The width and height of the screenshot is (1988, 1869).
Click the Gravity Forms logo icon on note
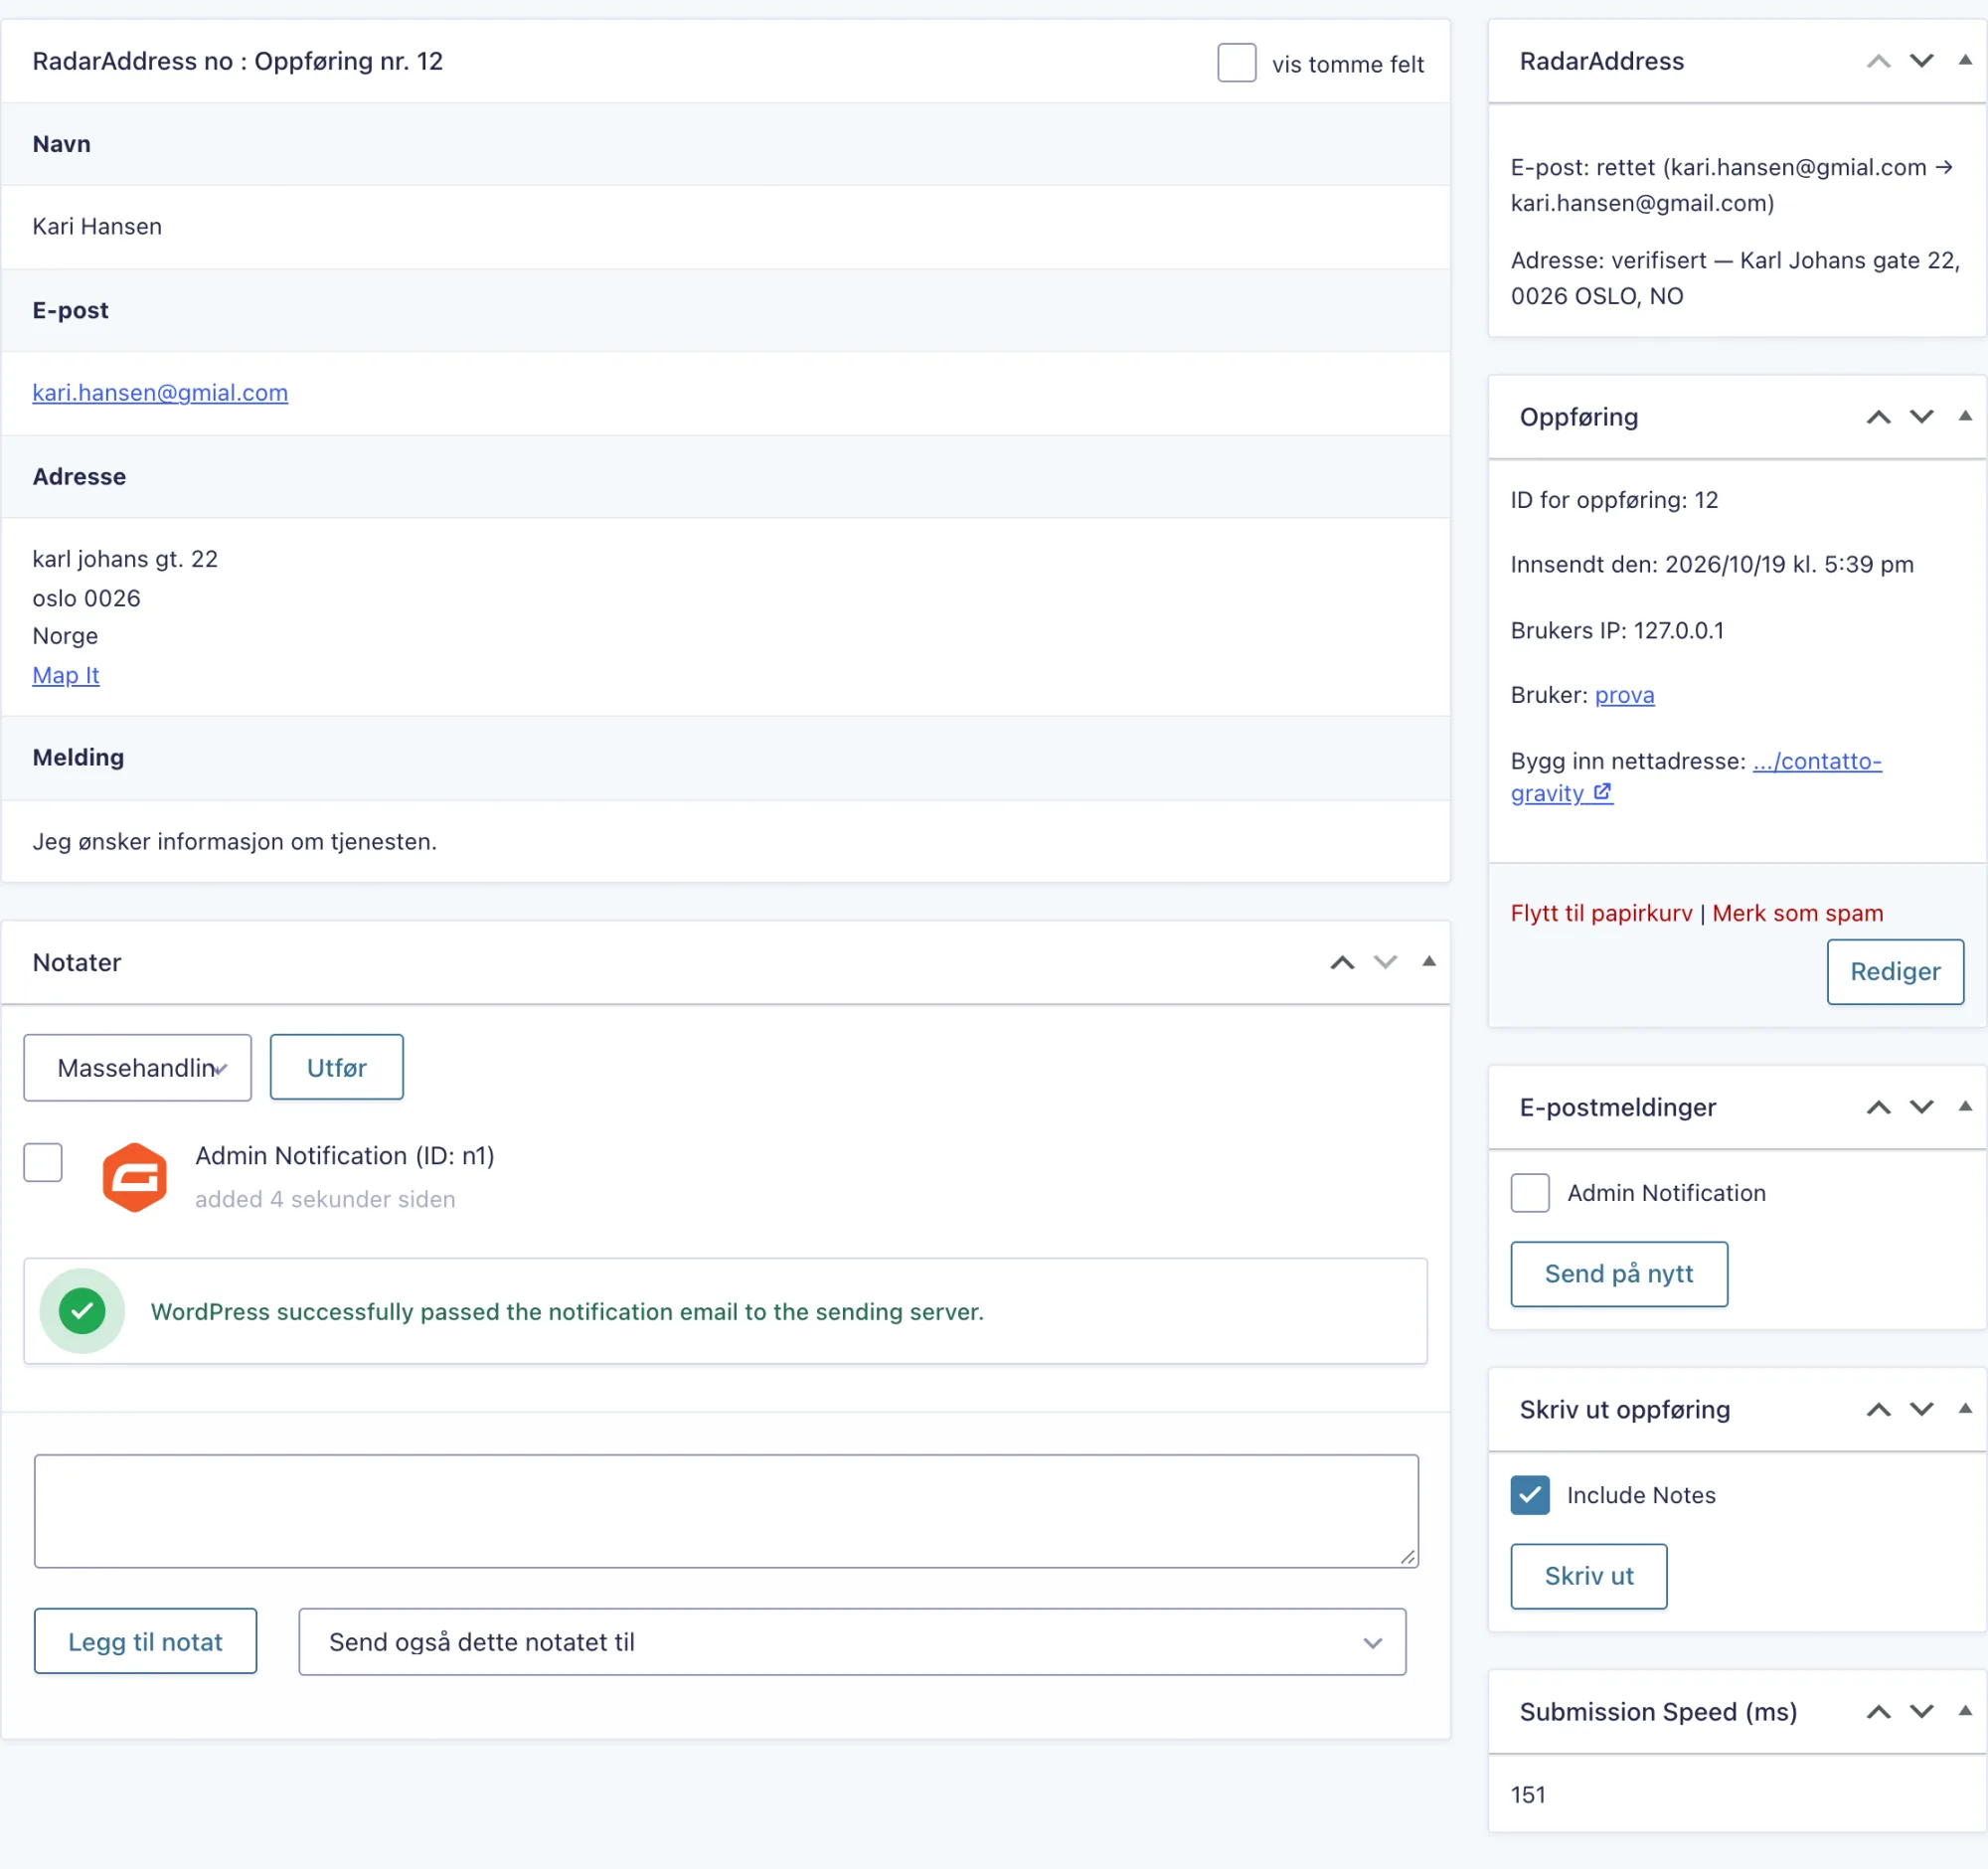click(x=134, y=1177)
